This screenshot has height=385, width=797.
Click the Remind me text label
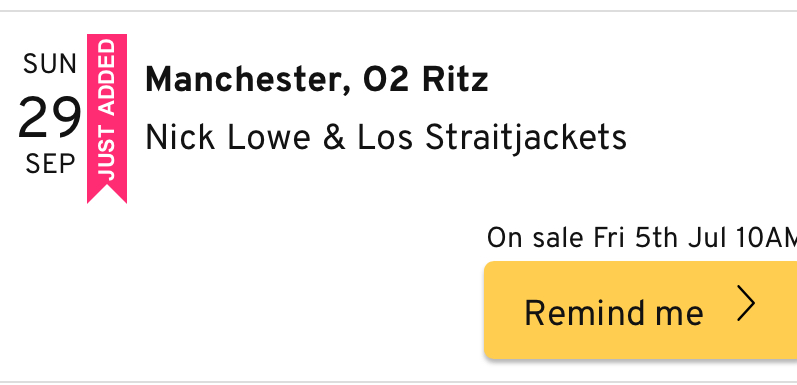point(614,312)
